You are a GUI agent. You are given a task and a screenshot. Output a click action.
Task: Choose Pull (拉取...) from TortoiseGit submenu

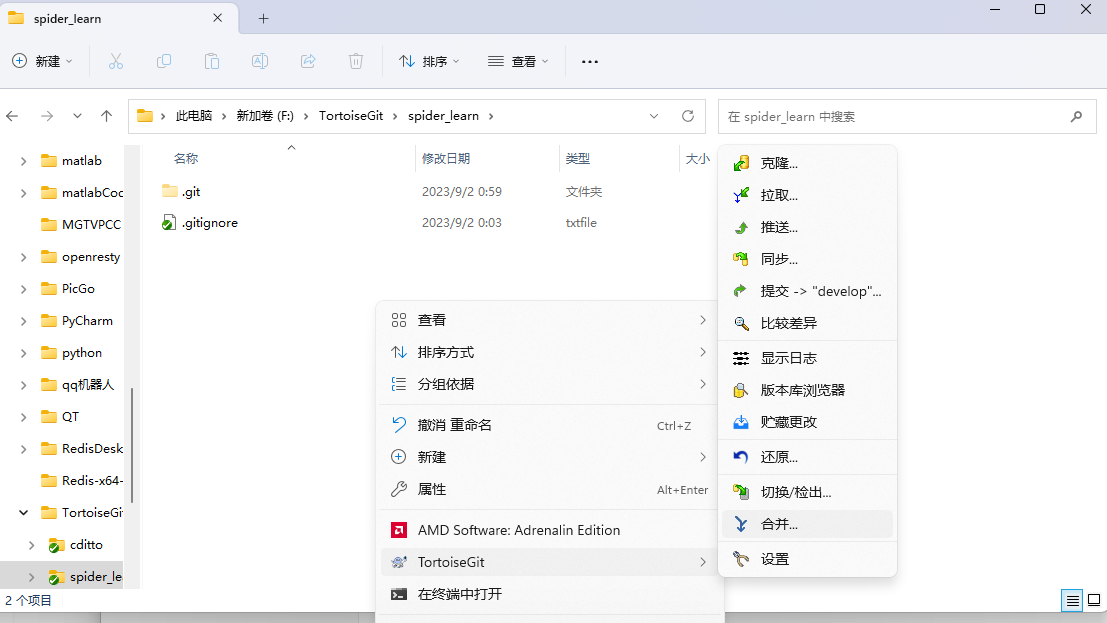[x=807, y=196]
